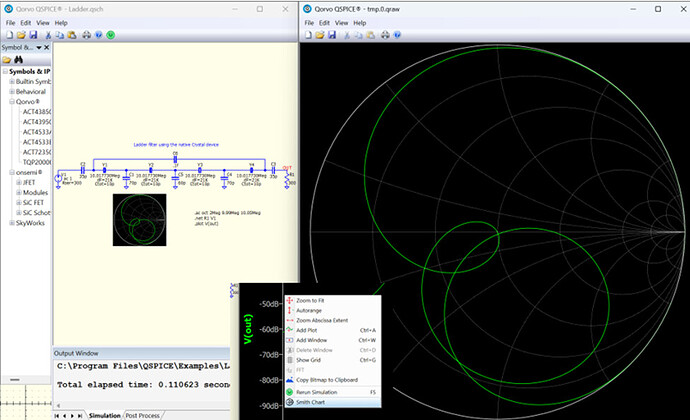This screenshot has height=420, width=690.
Task: Select Smith Chart in context menu
Action: [333, 402]
